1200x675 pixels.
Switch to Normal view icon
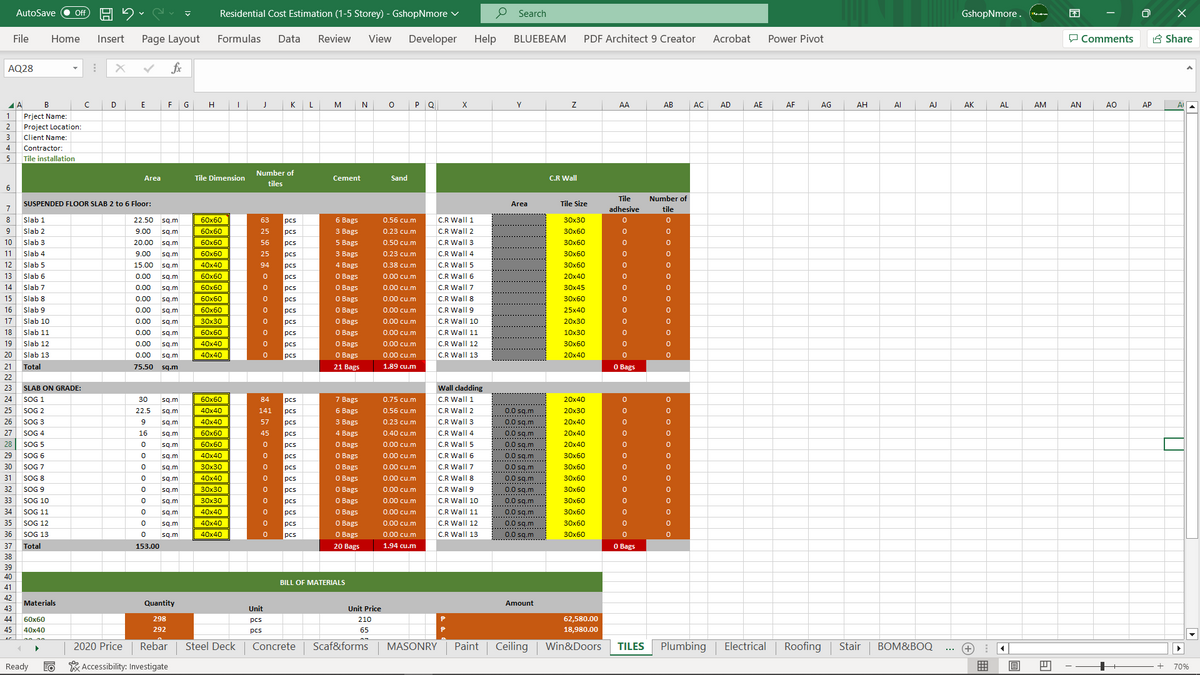click(x=982, y=666)
